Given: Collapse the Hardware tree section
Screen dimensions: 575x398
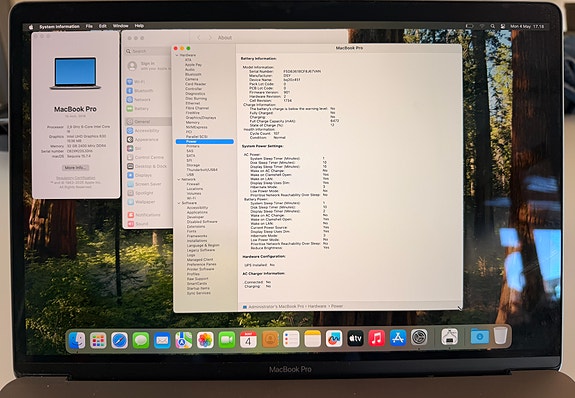Looking at the screenshot, I should point(177,55).
